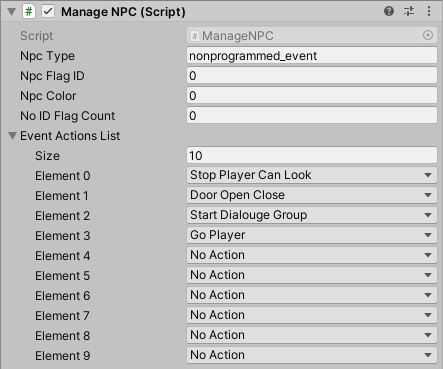Open Element 0 dropdown Stop Player Can Look
The width and height of the screenshot is (443, 369).
(x=312, y=175)
